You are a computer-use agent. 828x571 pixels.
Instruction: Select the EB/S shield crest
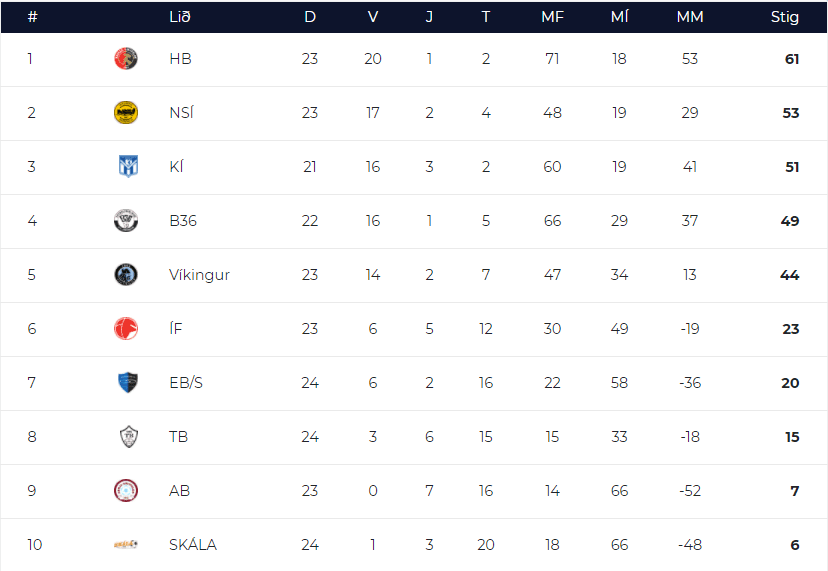click(x=128, y=382)
